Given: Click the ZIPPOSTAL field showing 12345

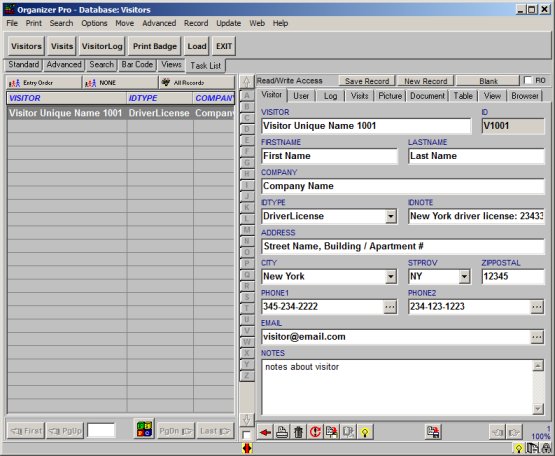Looking at the screenshot, I should point(513,277).
